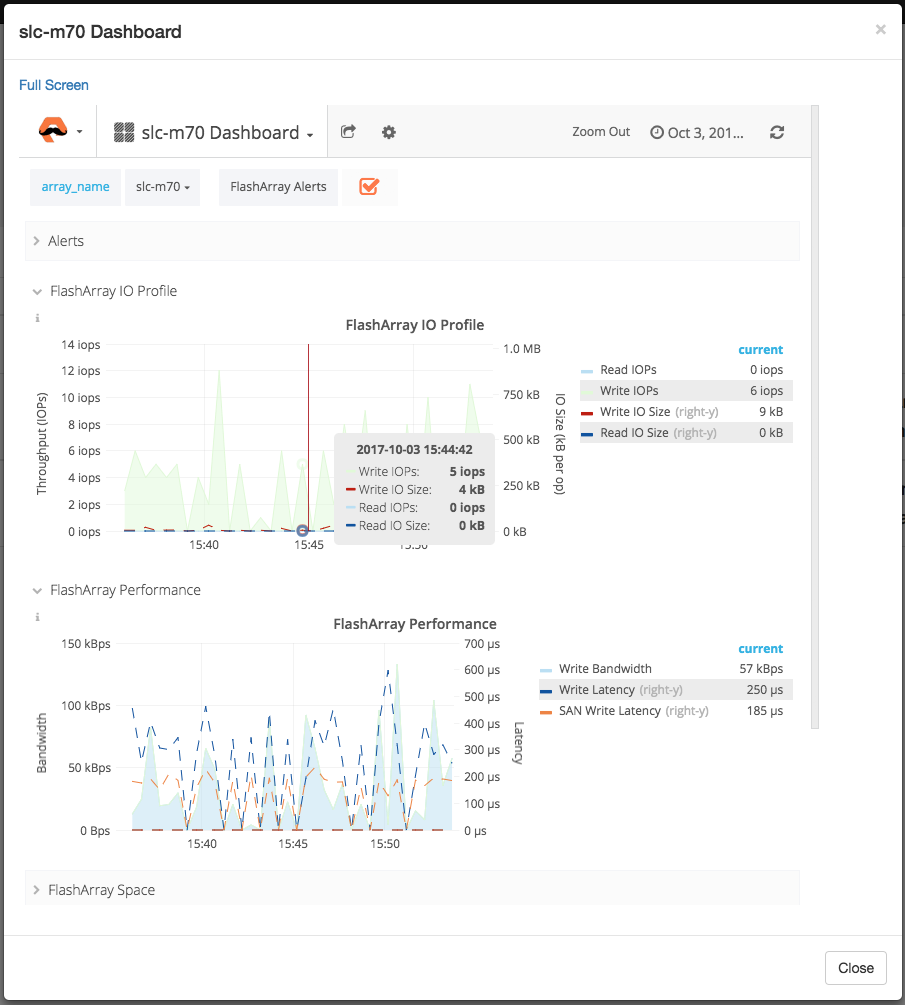Click Write IO Size red color swatch
This screenshot has height=1005, width=905.
(x=586, y=413)
